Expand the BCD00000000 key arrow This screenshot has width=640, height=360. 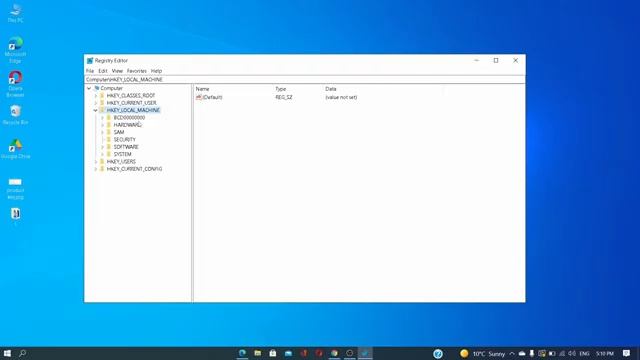(102, 118)
